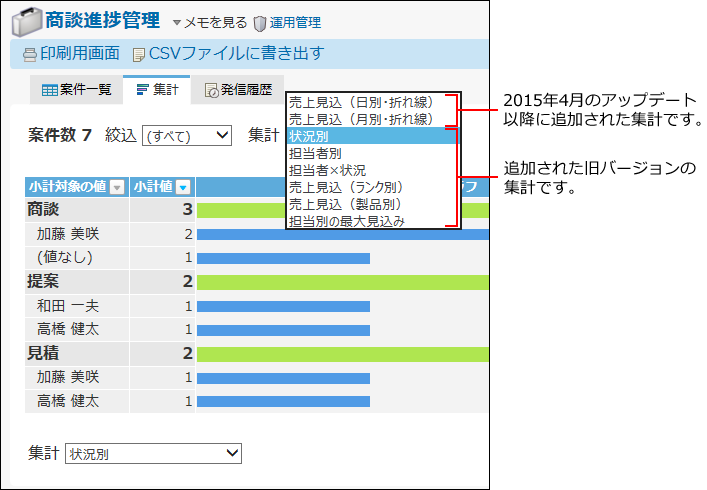Click the CSV file export icon
The image size is (707, 490).
[x=139, y=54]
